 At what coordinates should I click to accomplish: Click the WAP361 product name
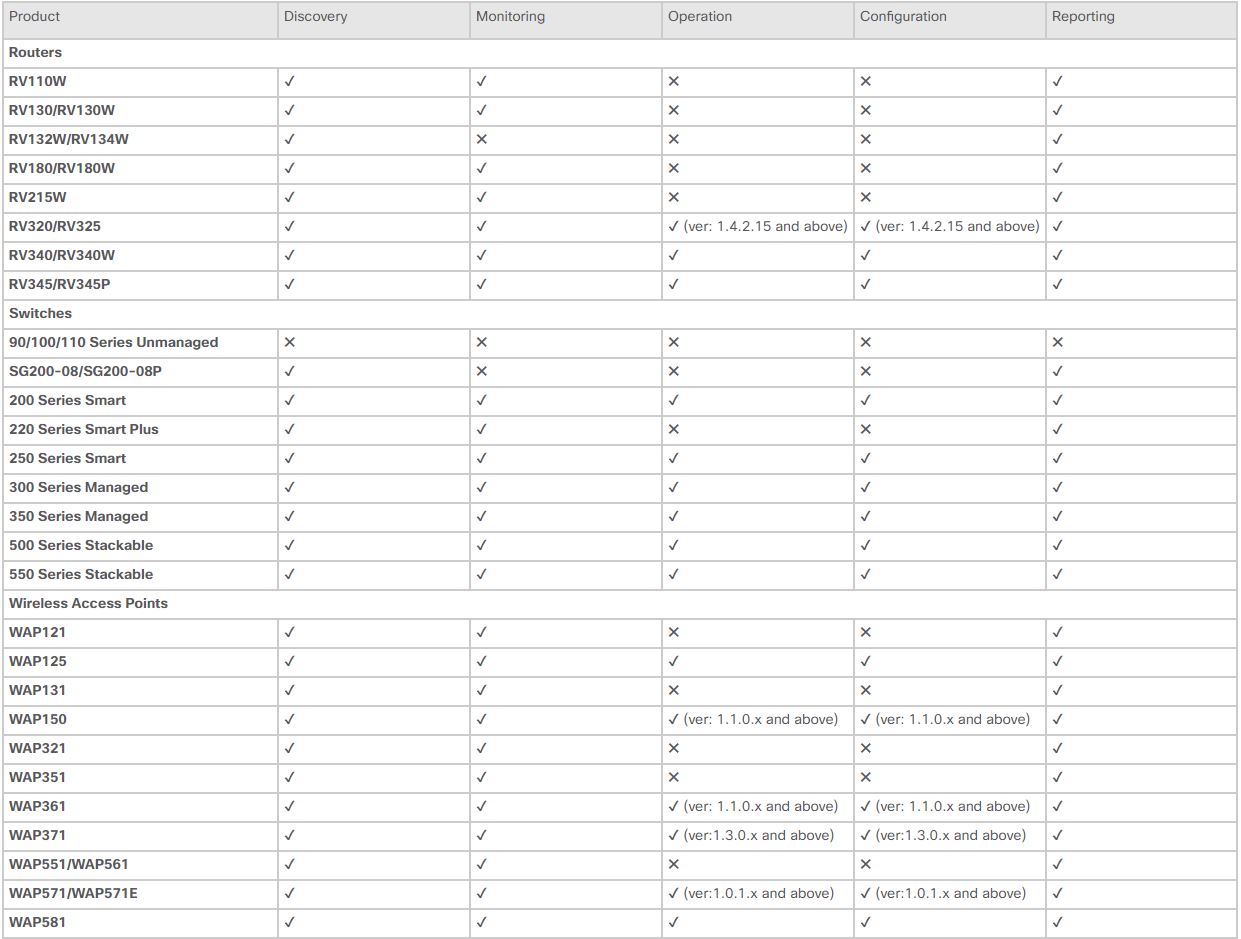(x=37, y=806)
